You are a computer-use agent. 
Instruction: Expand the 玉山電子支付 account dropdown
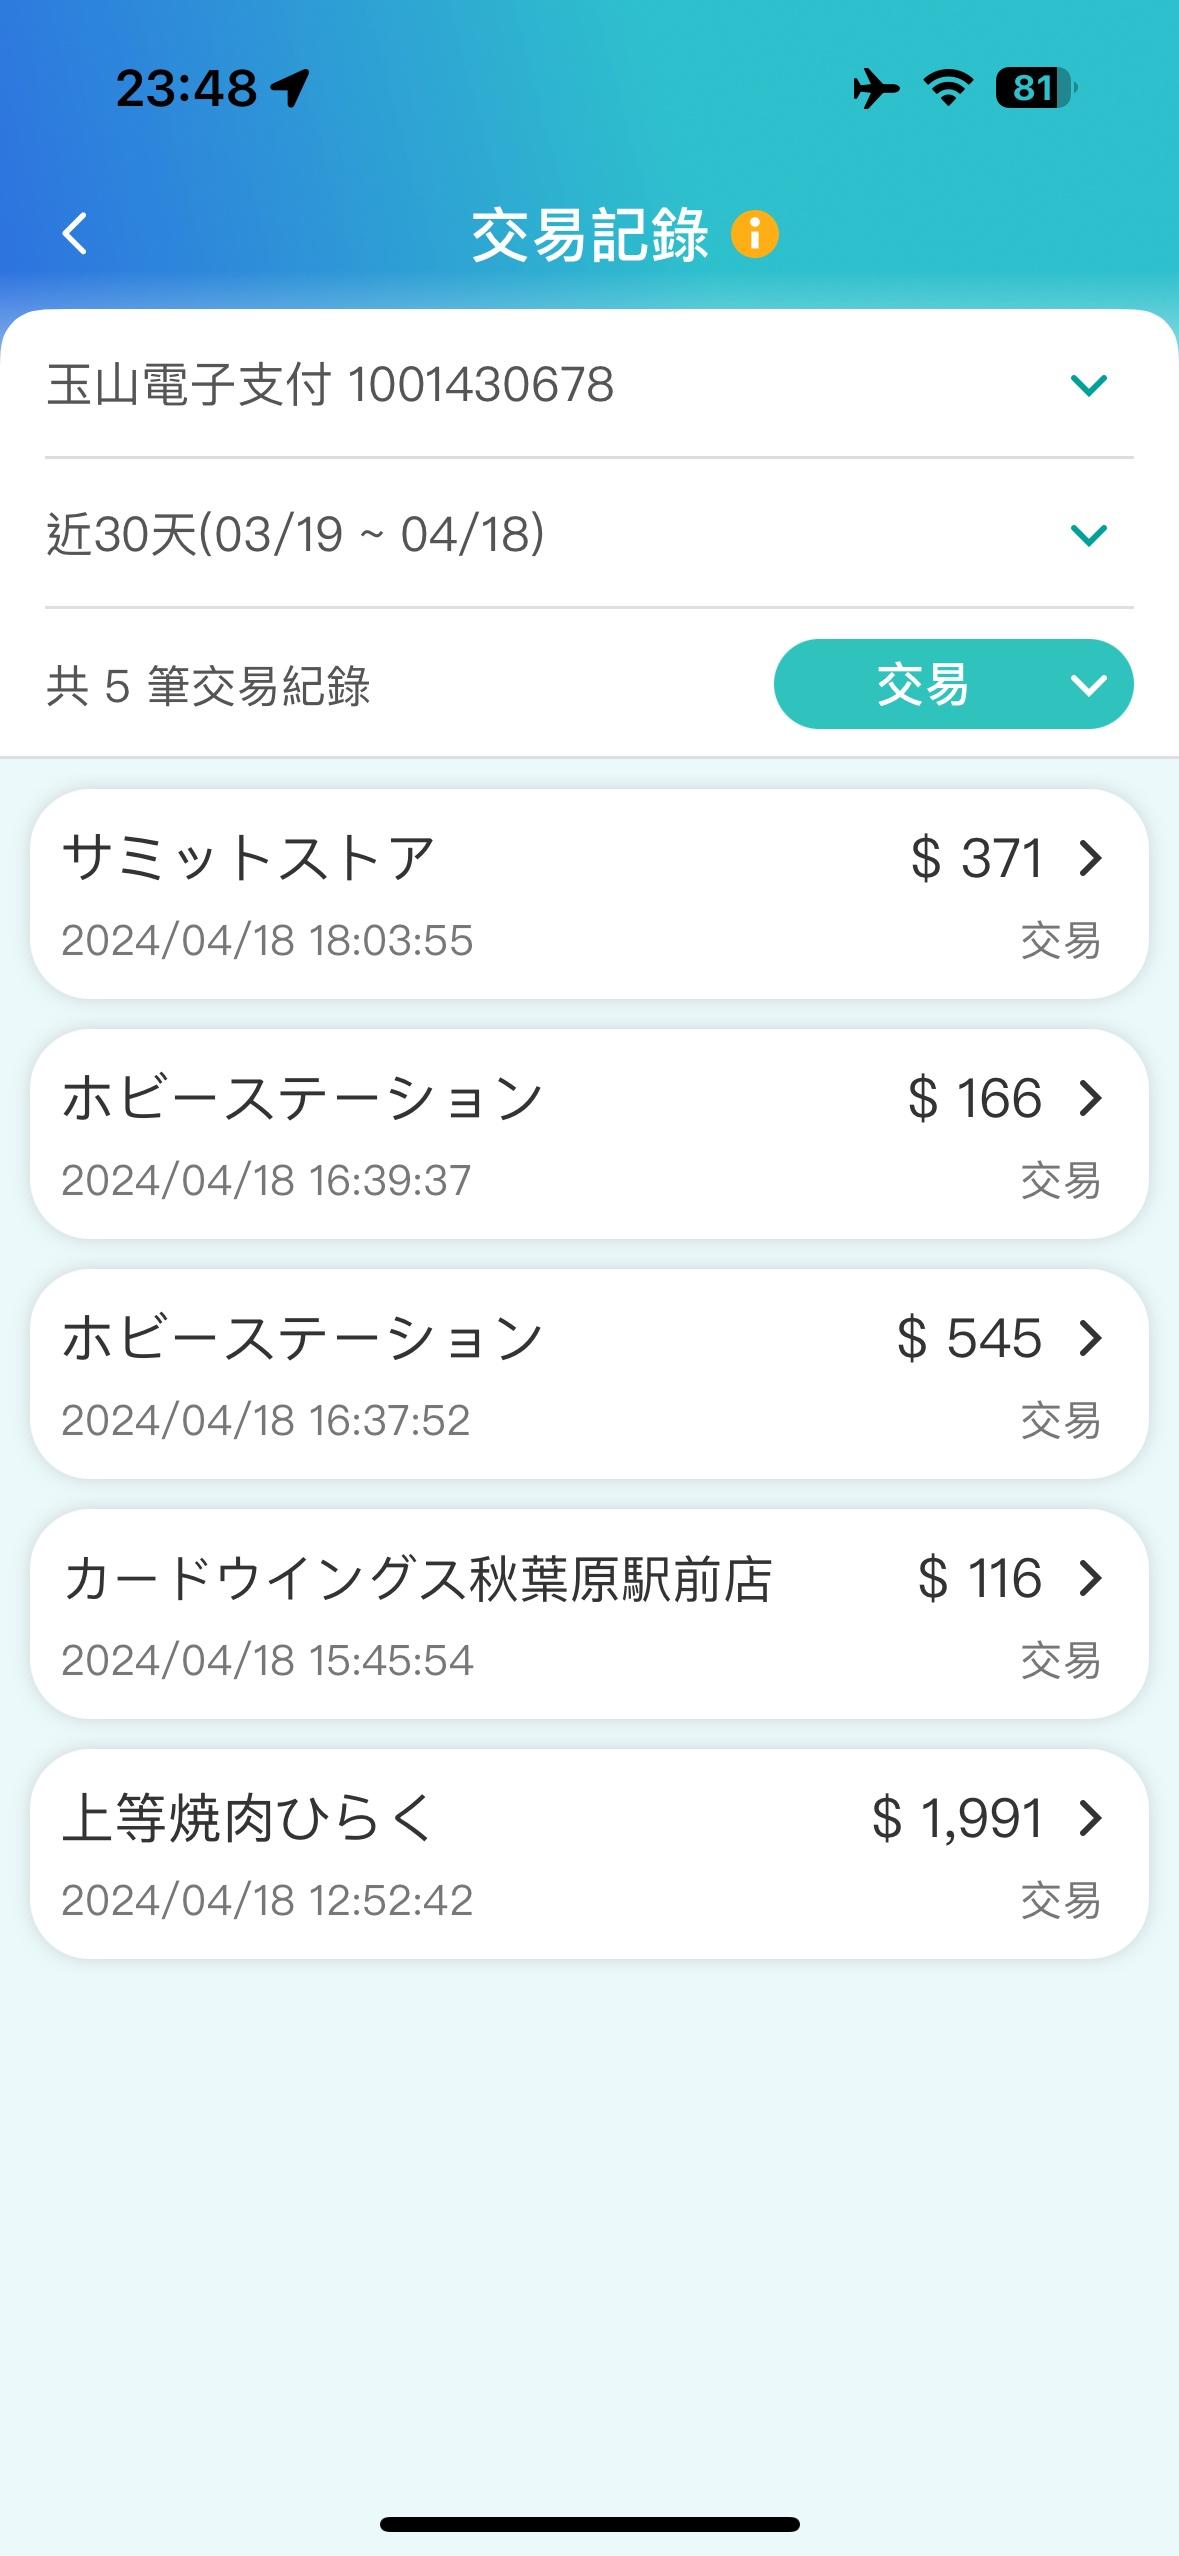[x=1088, y=385]
